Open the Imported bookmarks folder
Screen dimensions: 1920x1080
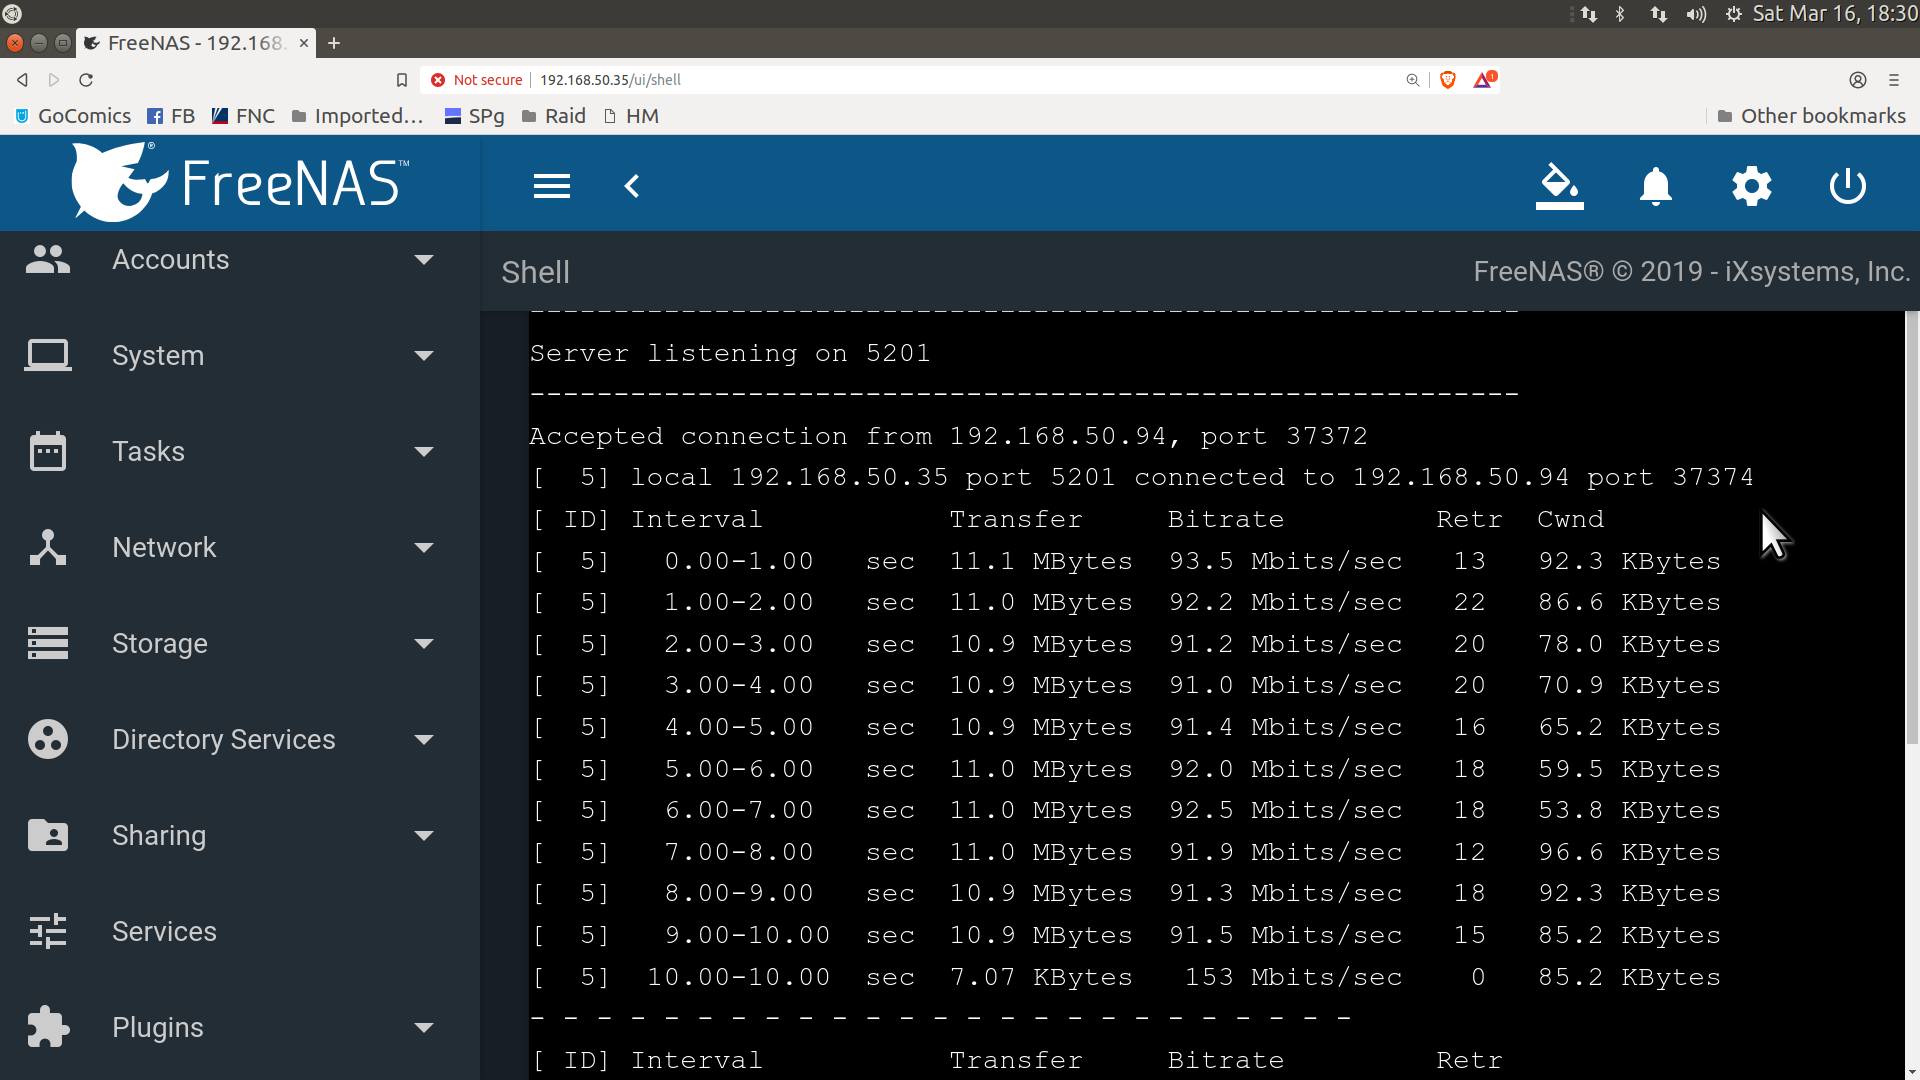[x=358, y=116]
